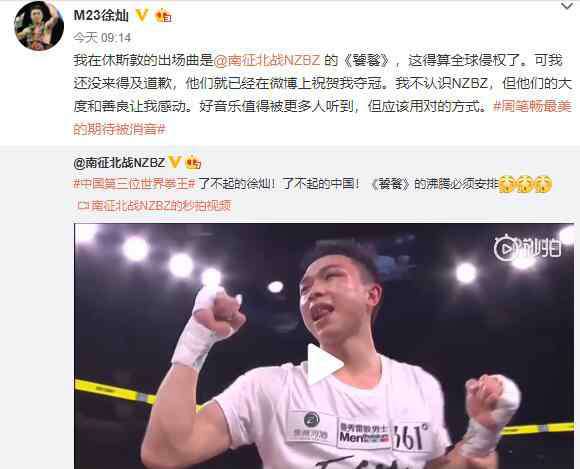Click the 秒拍 watermark logo on the video

coord(527,247)
